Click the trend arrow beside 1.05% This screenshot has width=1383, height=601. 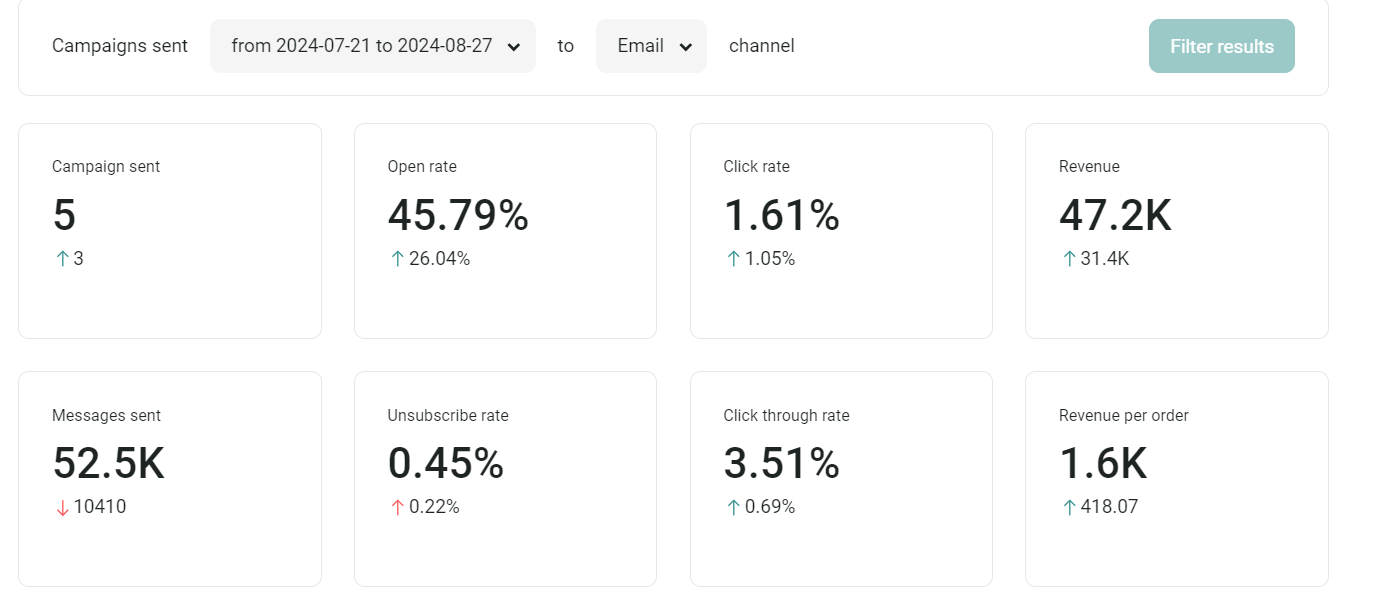pyautogui.click(x=733, y=259)
